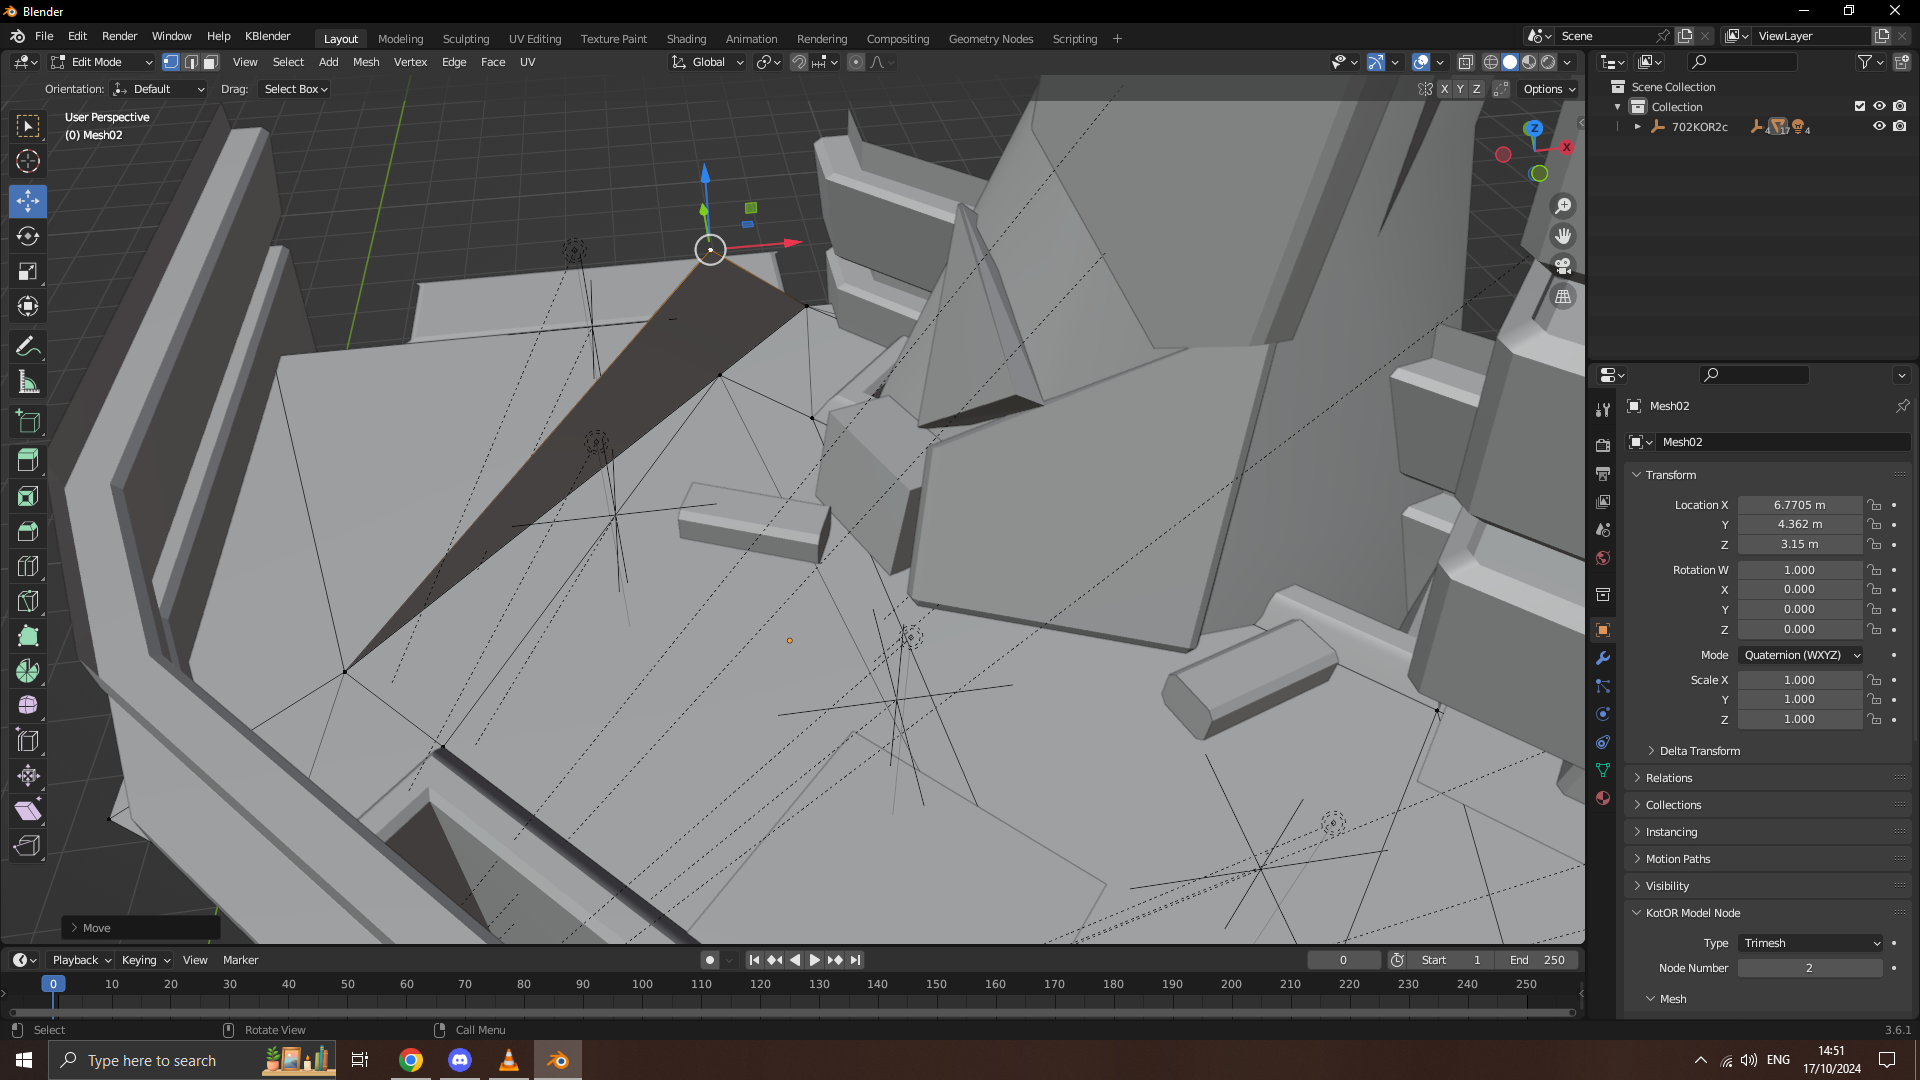The width and height of the screenshot is (1920, 1080).
Task: Activate the Scale tool
Action: [x=28, y=271]
